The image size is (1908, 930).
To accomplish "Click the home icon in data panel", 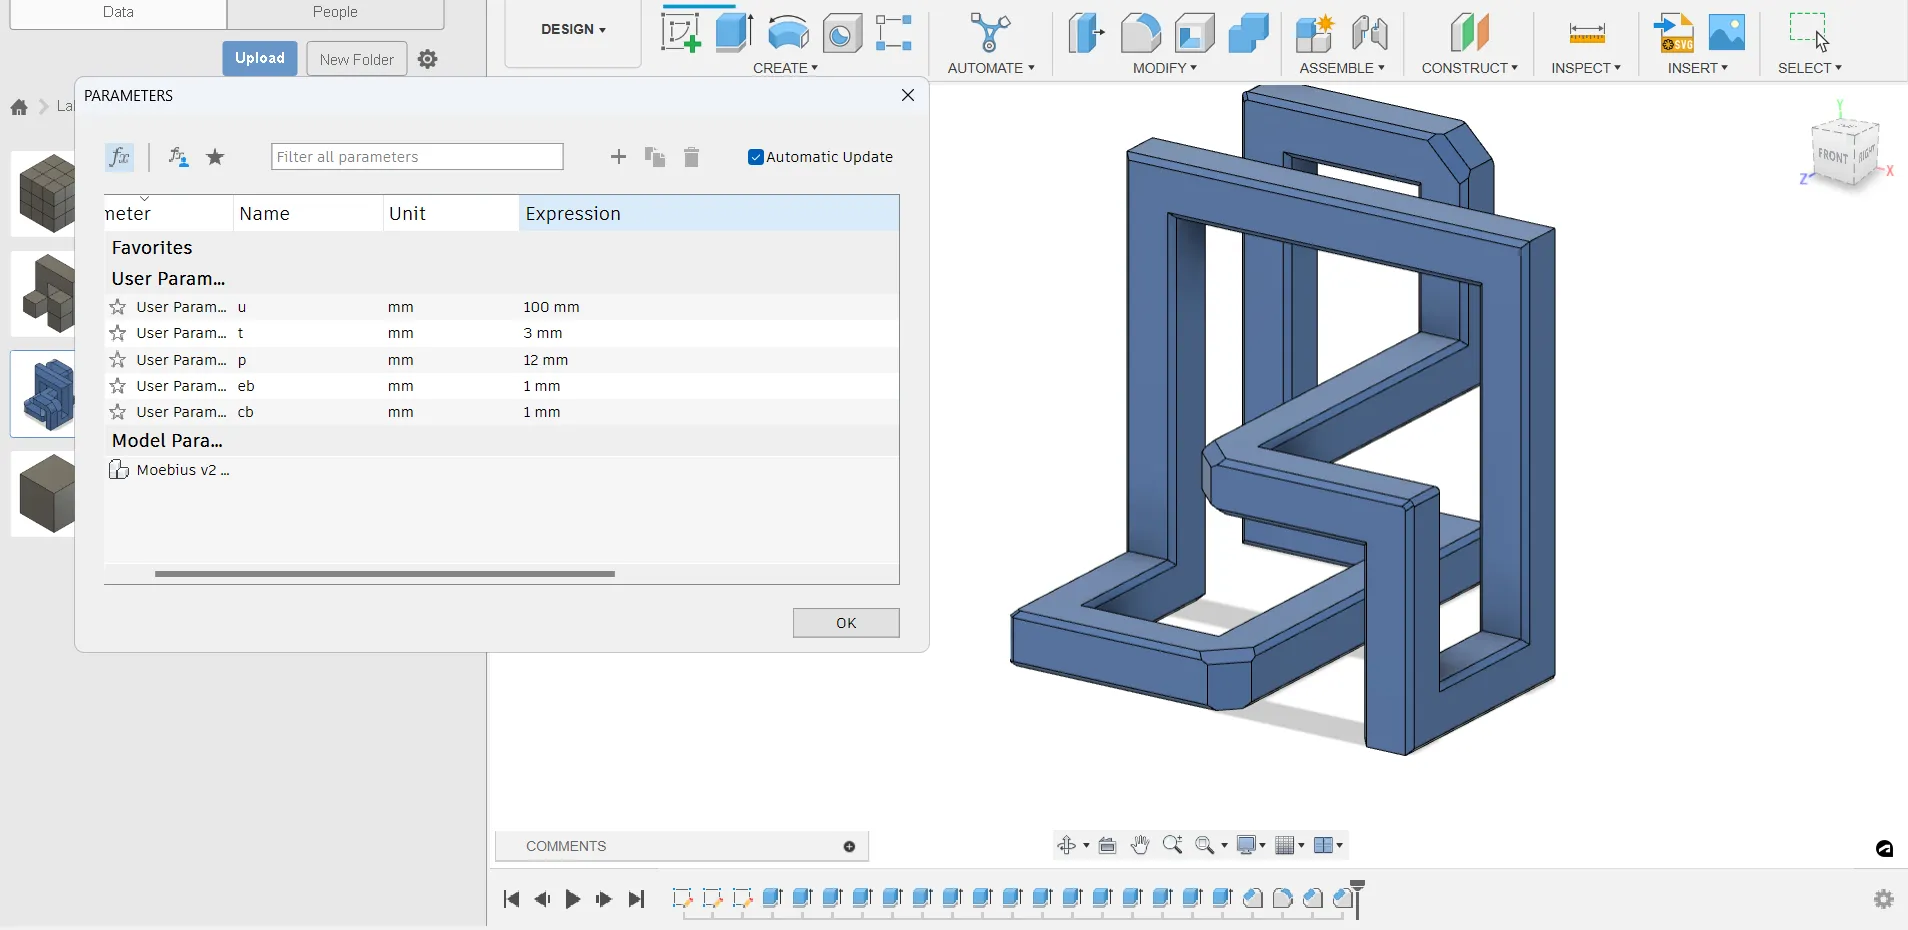I will [x=19, y=107].
